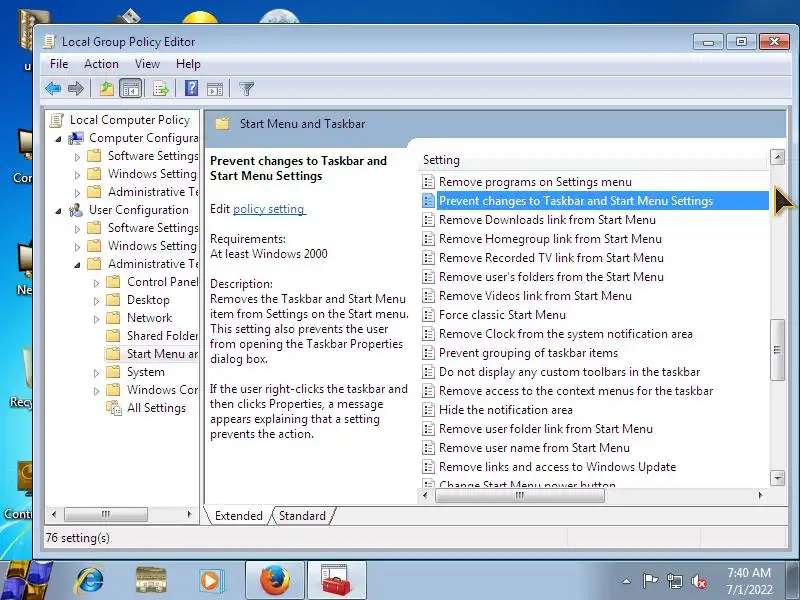Click settings list scroll down arrow
800x600 pixels.
(x=778, y=478)
